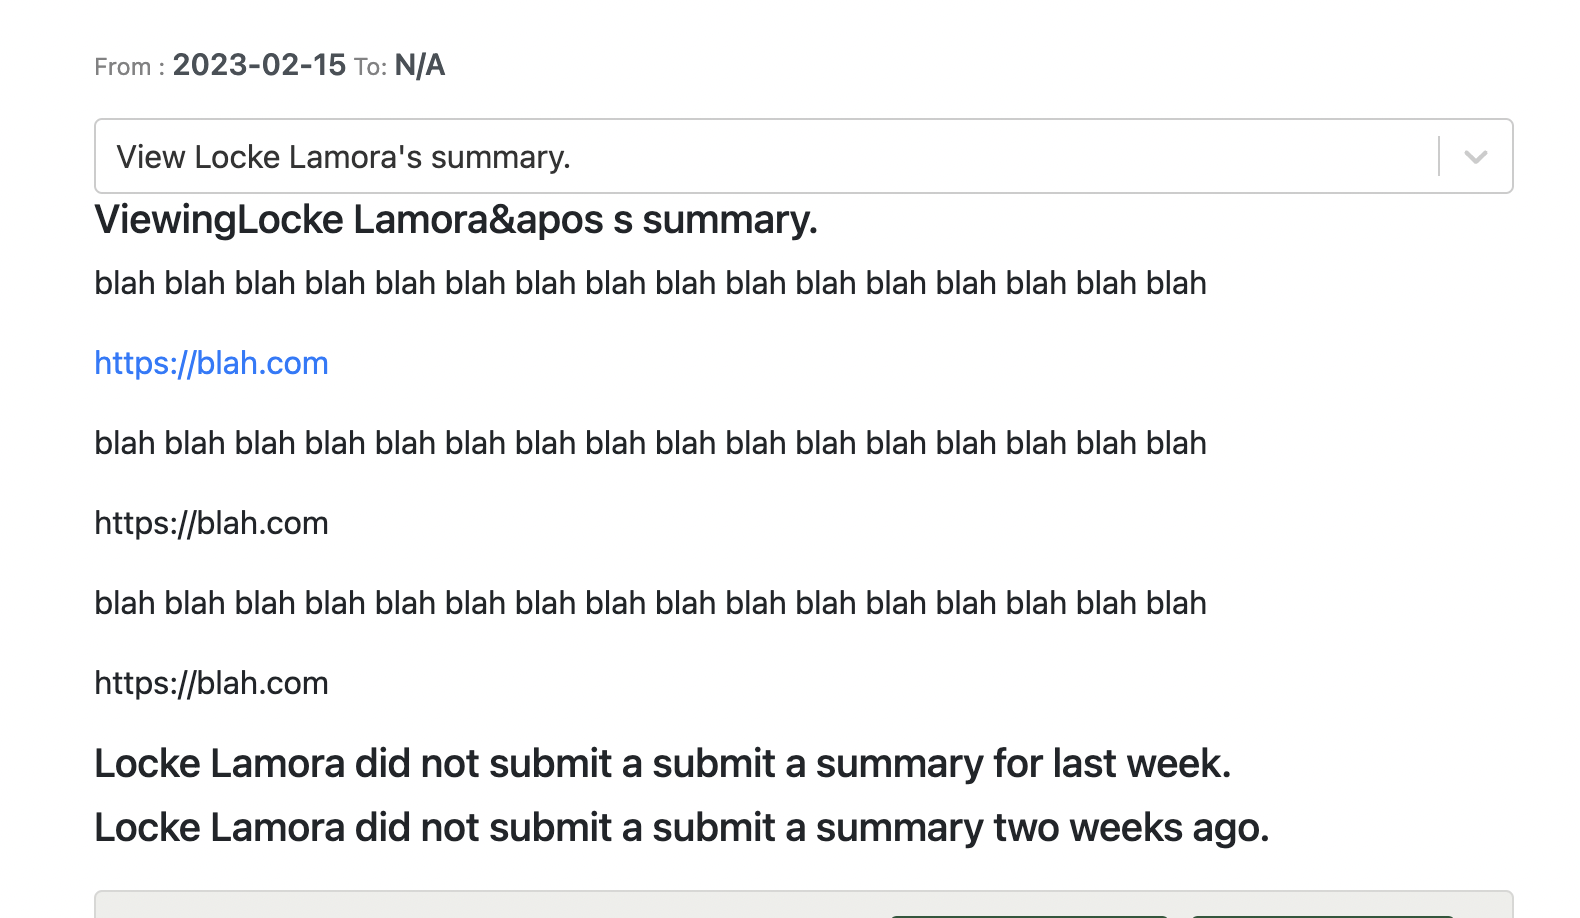This screenshot has height=918, width=1580.
Task: Click the second, unlinked https://blah.com text
Action: click(x=211, y=523)
